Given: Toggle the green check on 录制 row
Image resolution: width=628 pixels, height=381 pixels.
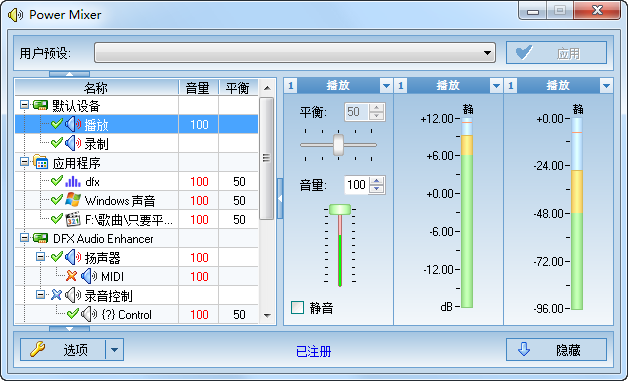Looking at the screenshot, I should click(57, 143).
